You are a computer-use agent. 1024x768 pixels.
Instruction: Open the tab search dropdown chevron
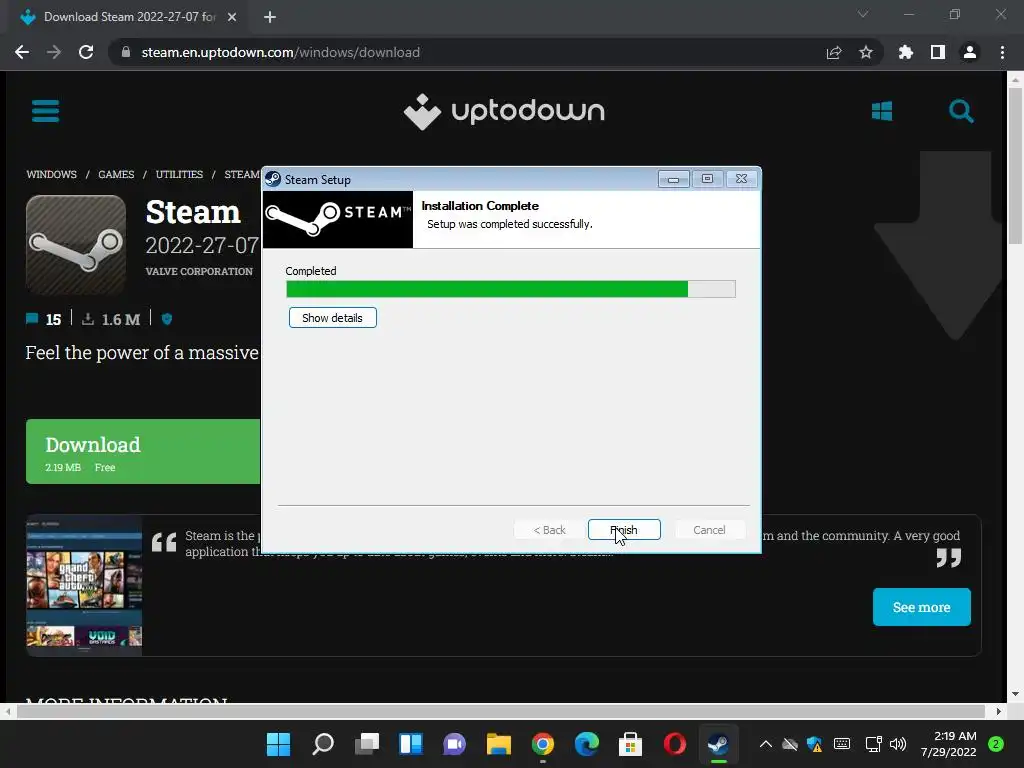point(863,14)
